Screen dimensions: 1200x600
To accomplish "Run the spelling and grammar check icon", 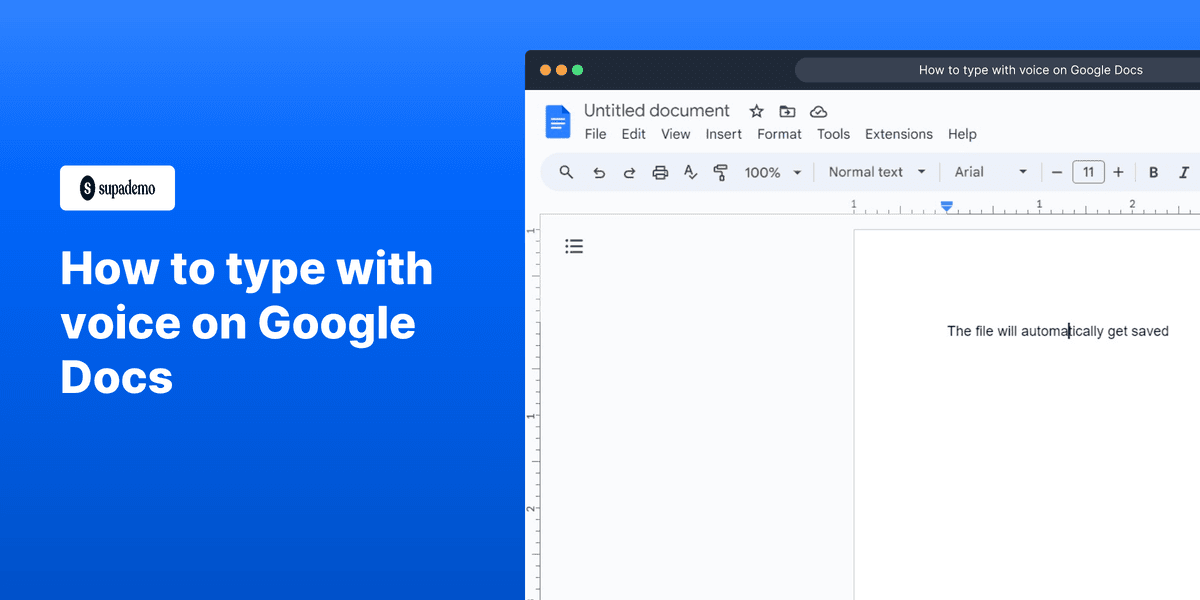I will [690, 172].
